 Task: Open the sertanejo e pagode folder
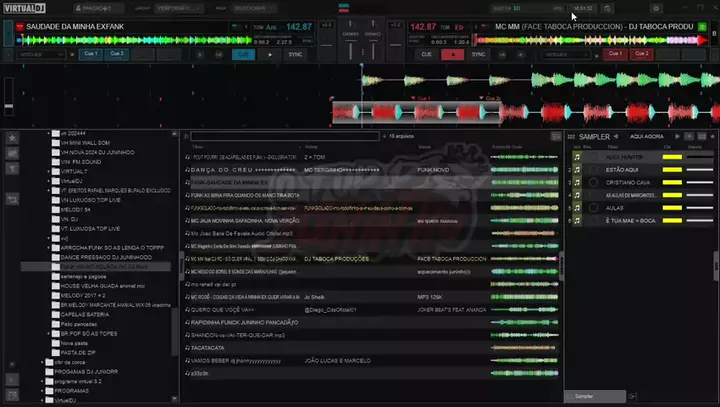click(79, 277)
